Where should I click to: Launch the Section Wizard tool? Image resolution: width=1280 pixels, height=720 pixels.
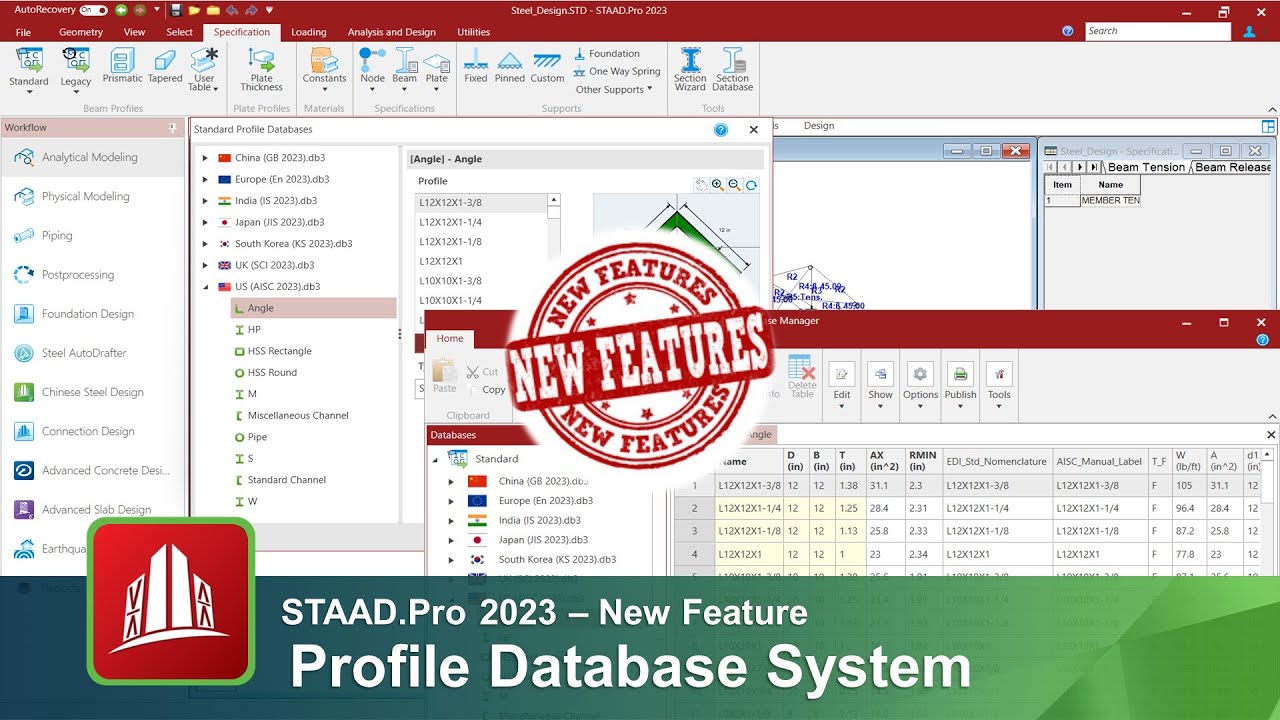(690, 69)
